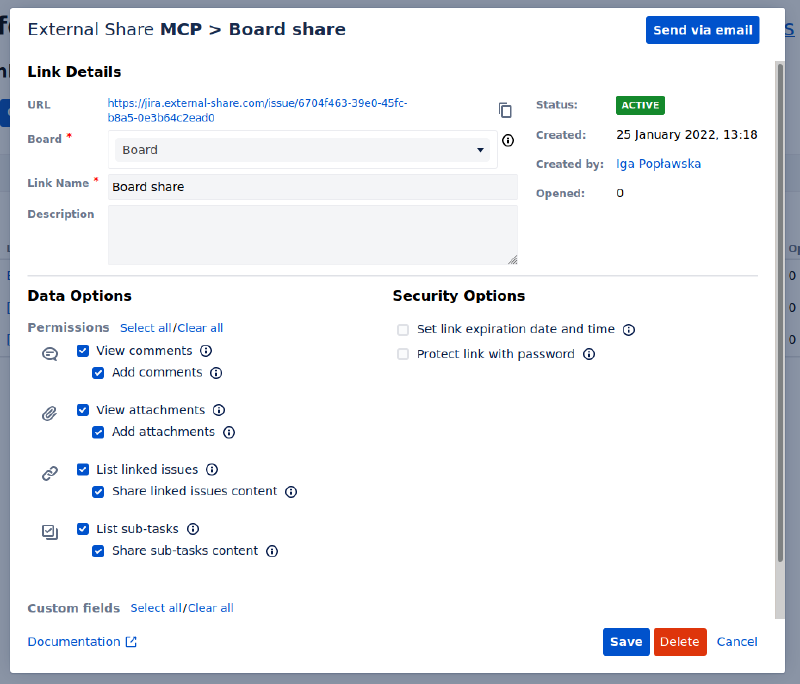
Task: Click Clear all link beside Permissions
Action: [200, 328]
